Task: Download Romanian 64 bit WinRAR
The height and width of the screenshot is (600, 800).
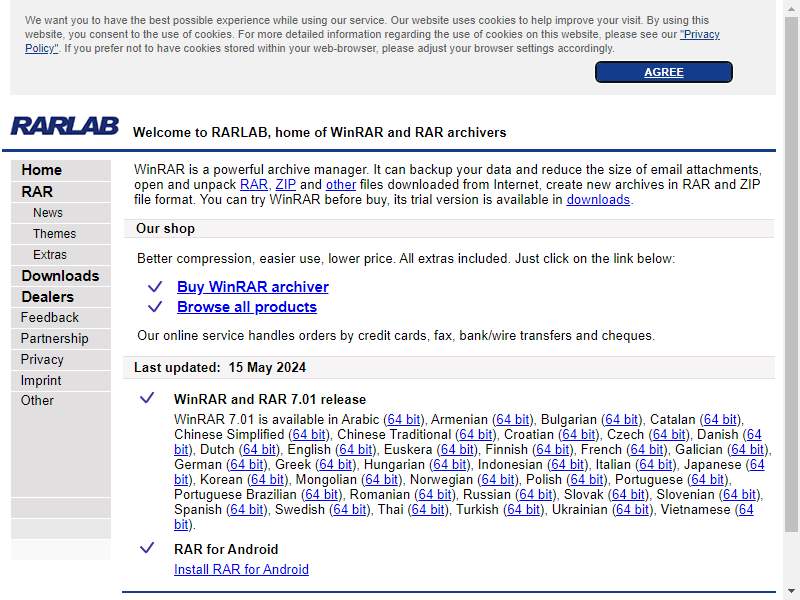Action: click(435, 494)
